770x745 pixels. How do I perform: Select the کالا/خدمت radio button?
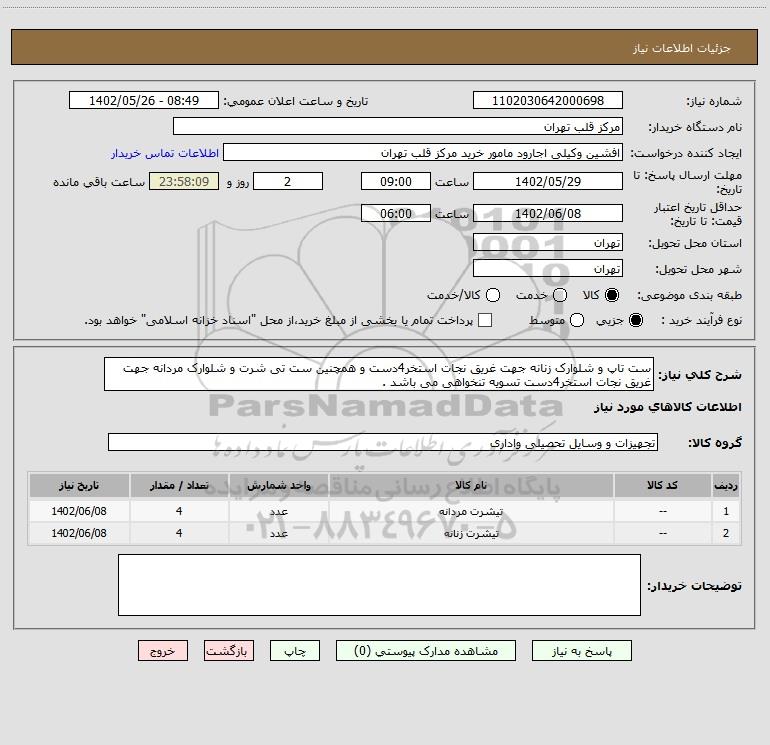493,295
